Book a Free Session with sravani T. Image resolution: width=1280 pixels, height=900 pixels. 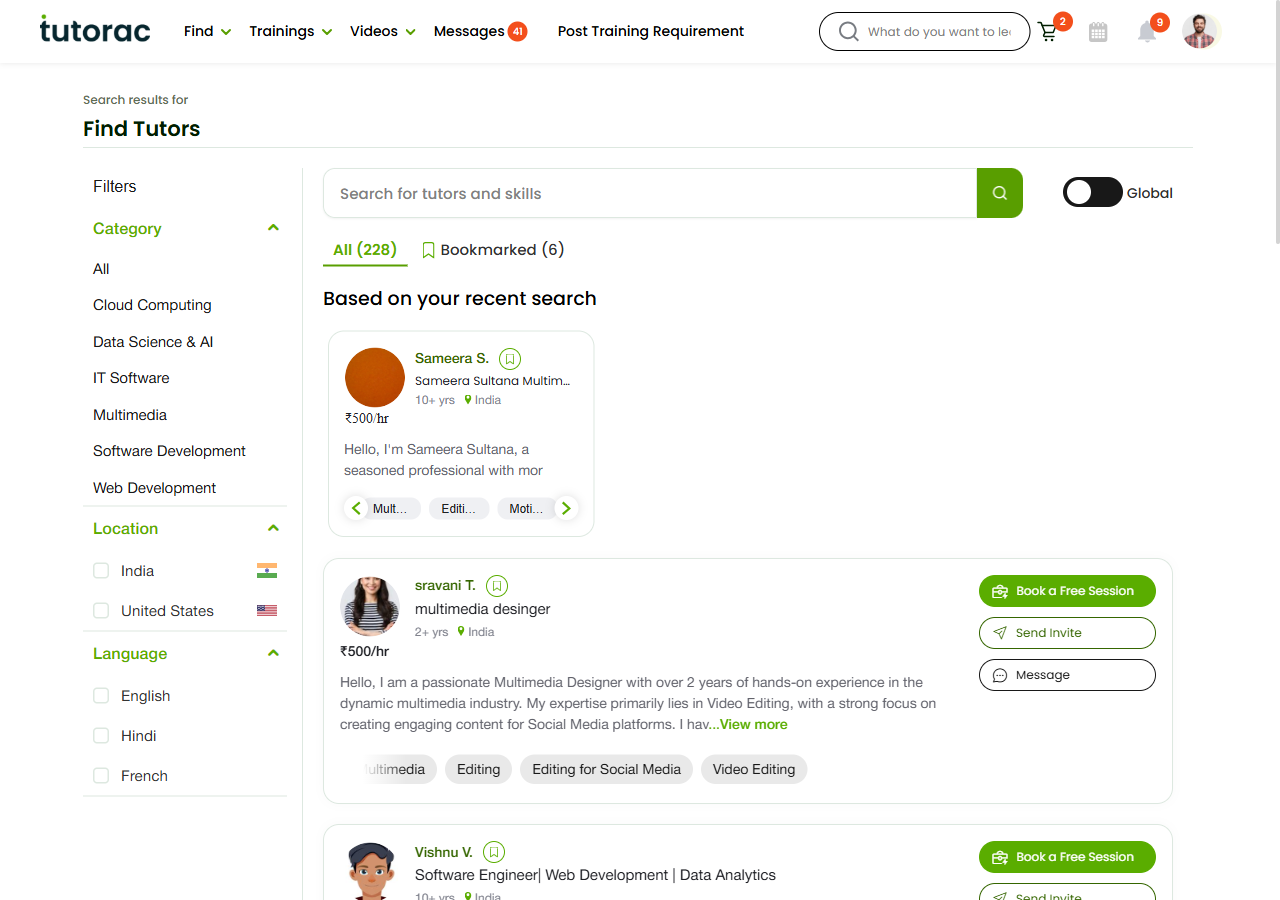tap(1067, 591)
